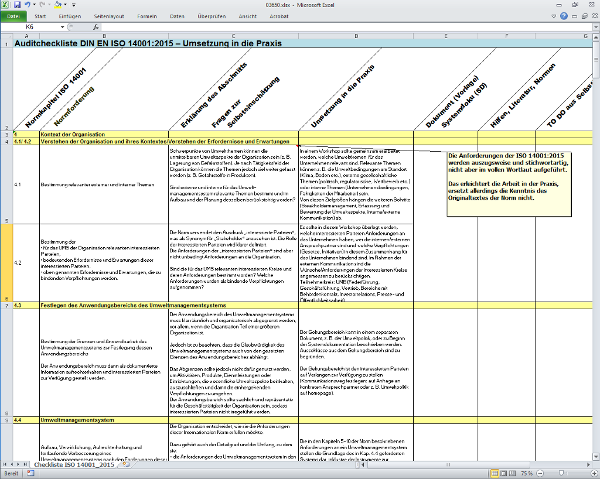Select the Checkliste ISO 14001_2015 sheet tab
Image resolution: width=600 pixels, height=479 pixels.
click(x=64, y=465)
